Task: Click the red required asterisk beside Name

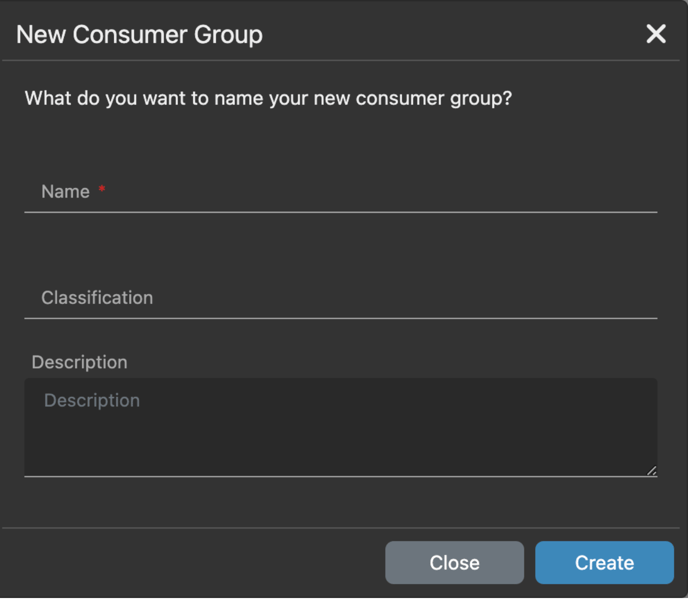Action: coord(102,188)
